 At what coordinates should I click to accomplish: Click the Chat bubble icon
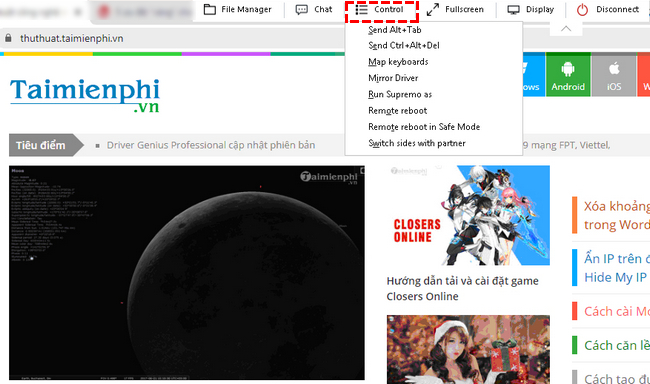(x=301, y=10)
